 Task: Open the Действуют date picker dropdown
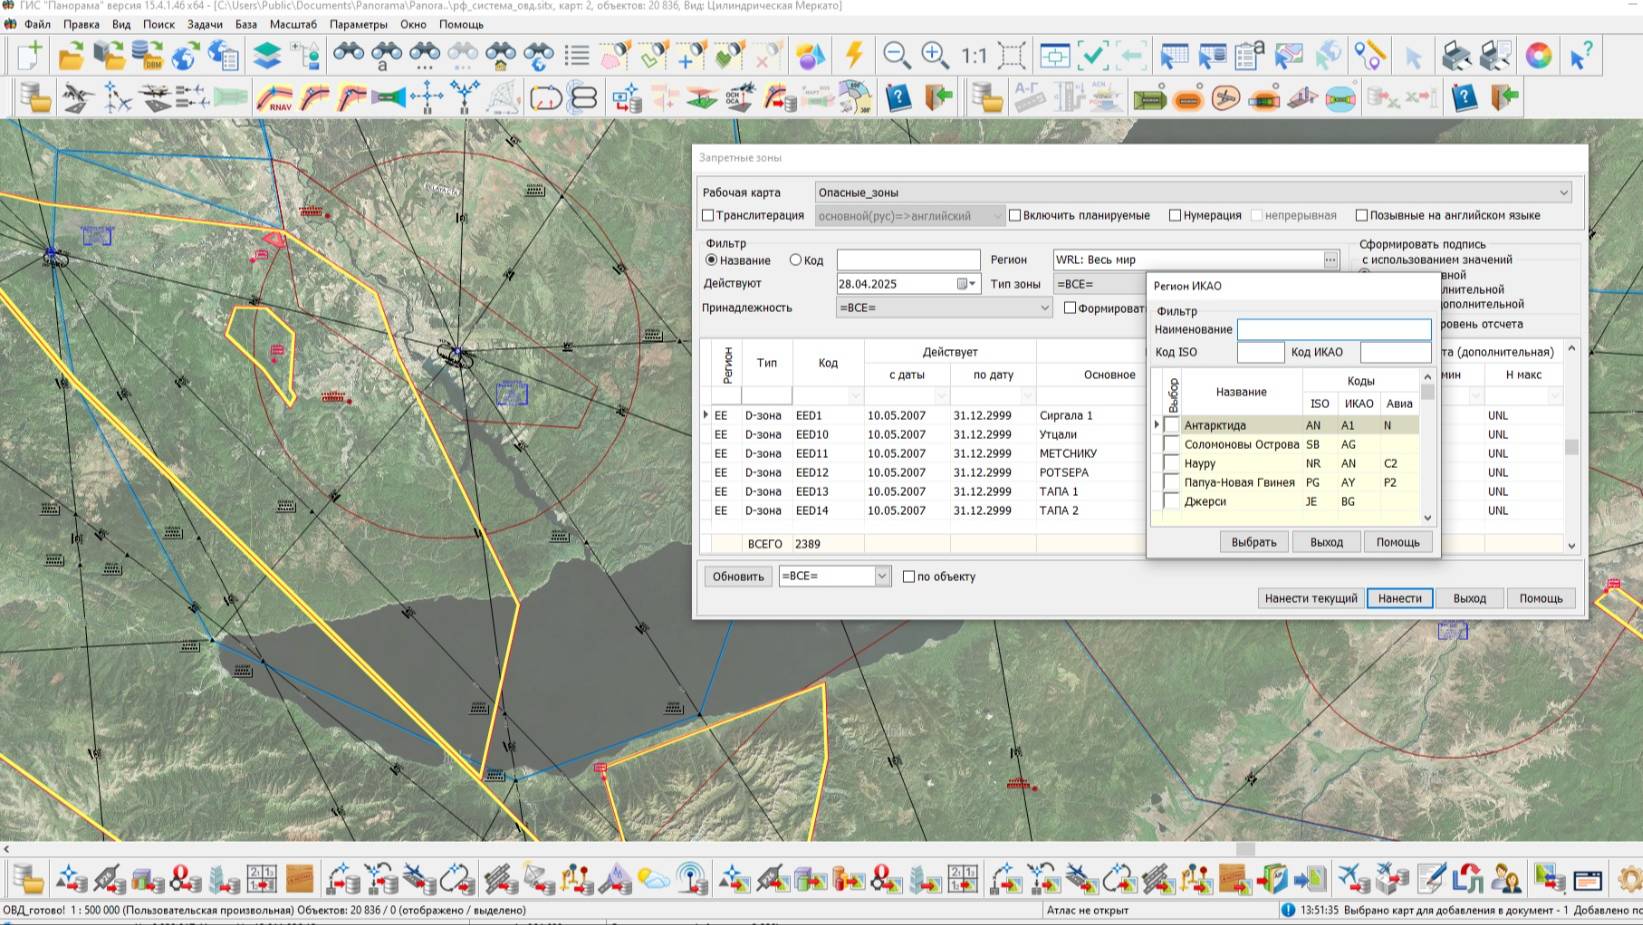pos(966,284)
